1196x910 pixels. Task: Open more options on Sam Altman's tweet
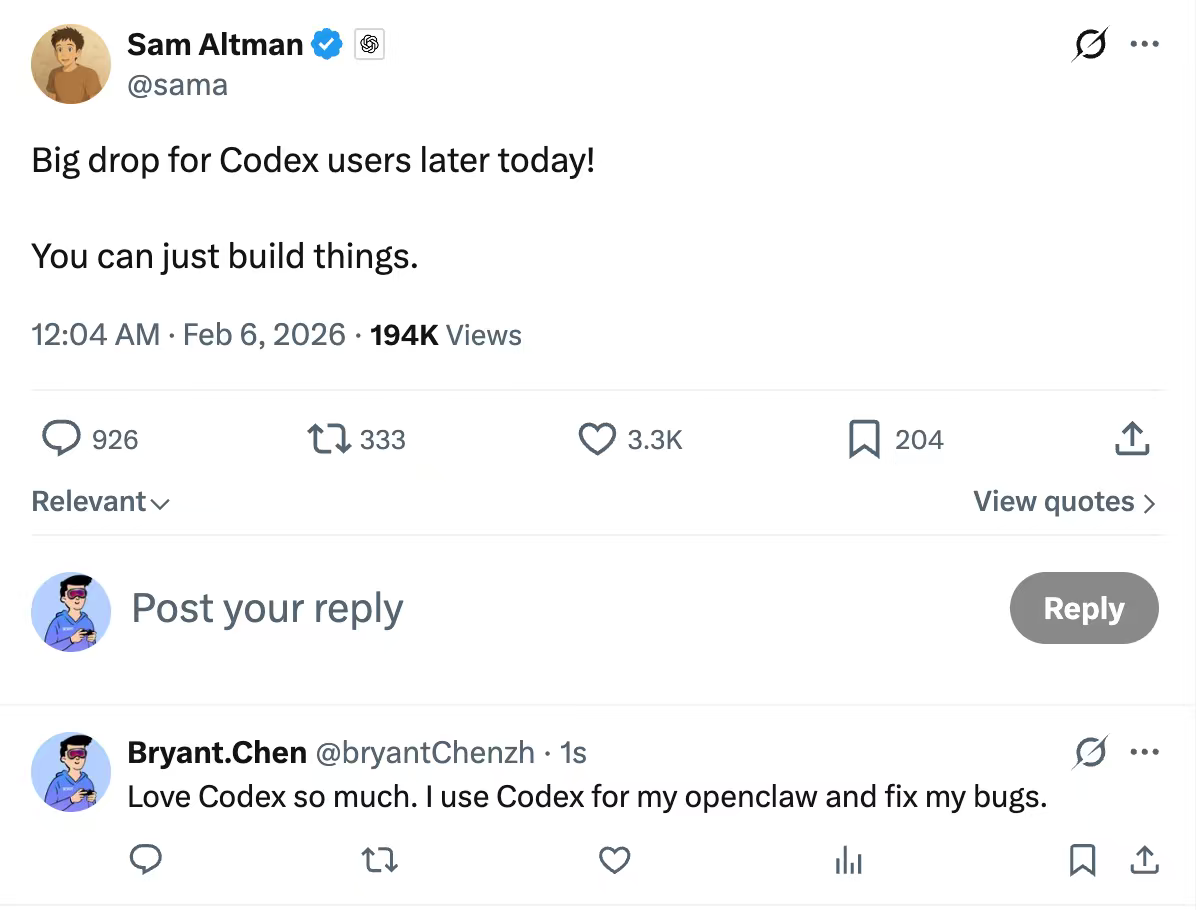coord(1144,45)
